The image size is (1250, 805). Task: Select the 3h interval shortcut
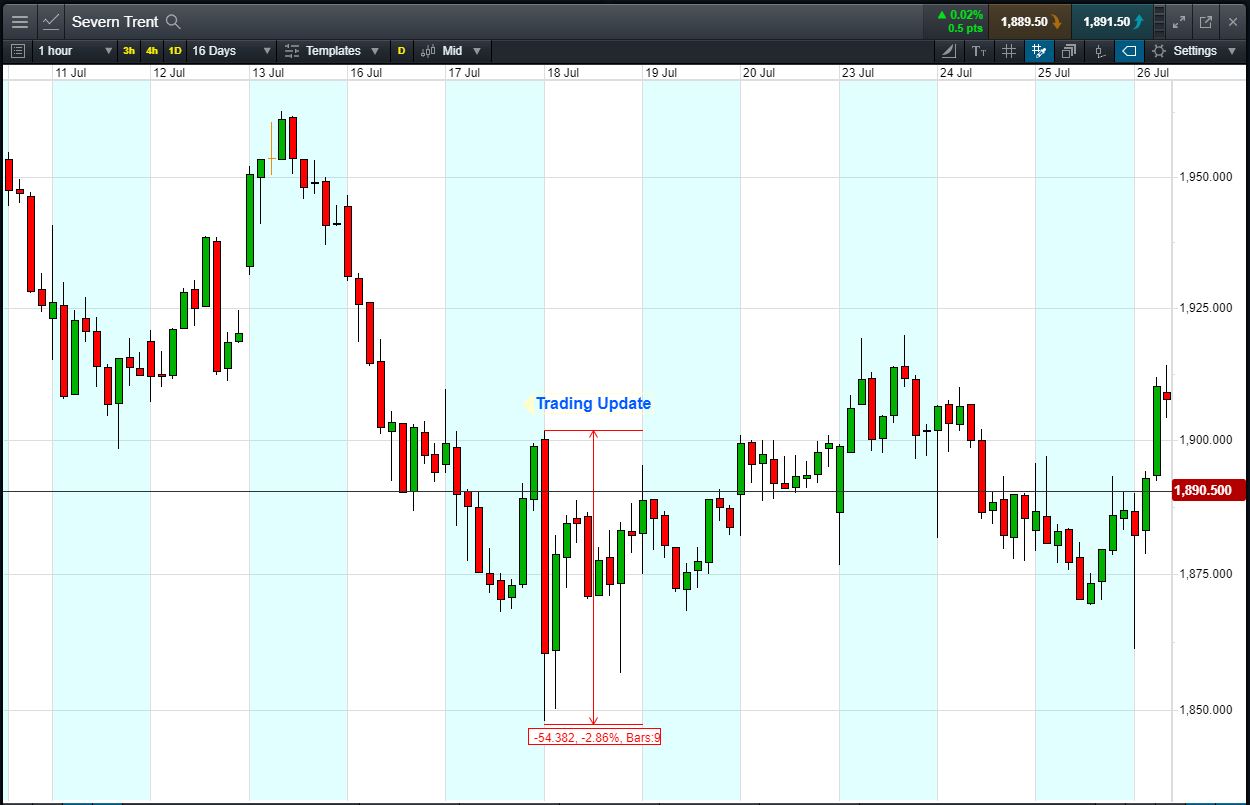click(x=129, y=51)
